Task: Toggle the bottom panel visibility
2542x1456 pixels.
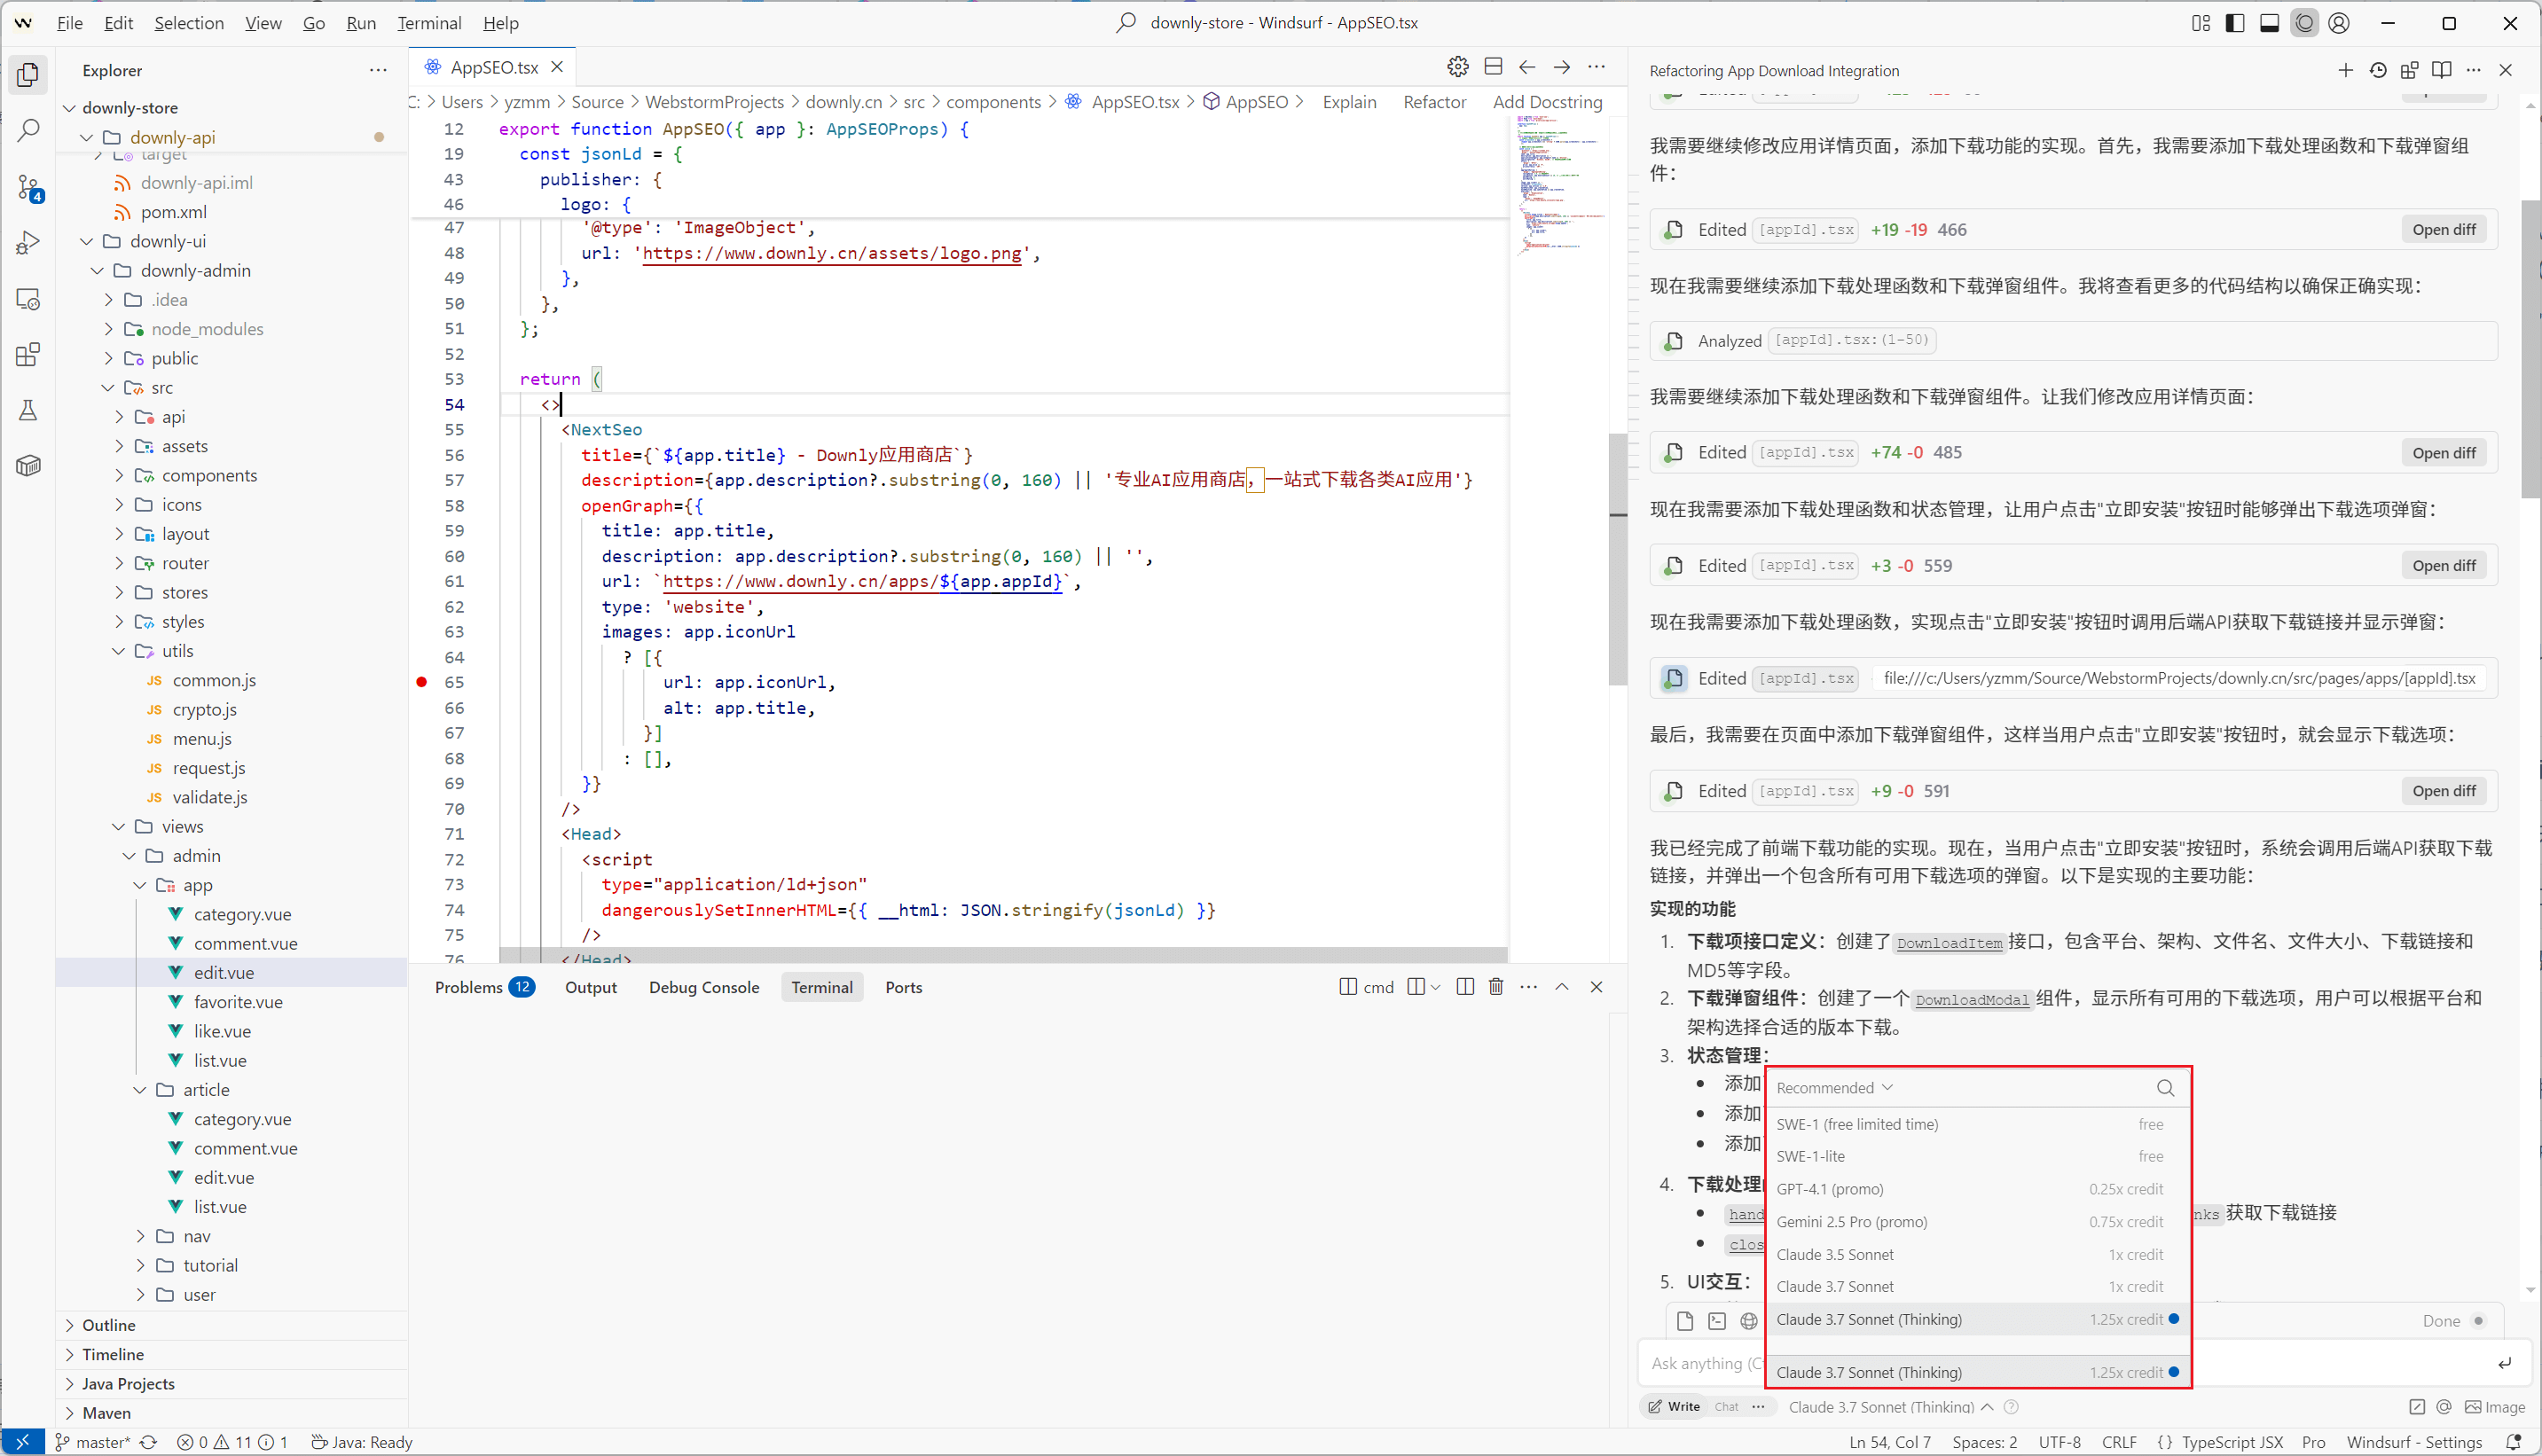Action: [x=2270, y=23]
